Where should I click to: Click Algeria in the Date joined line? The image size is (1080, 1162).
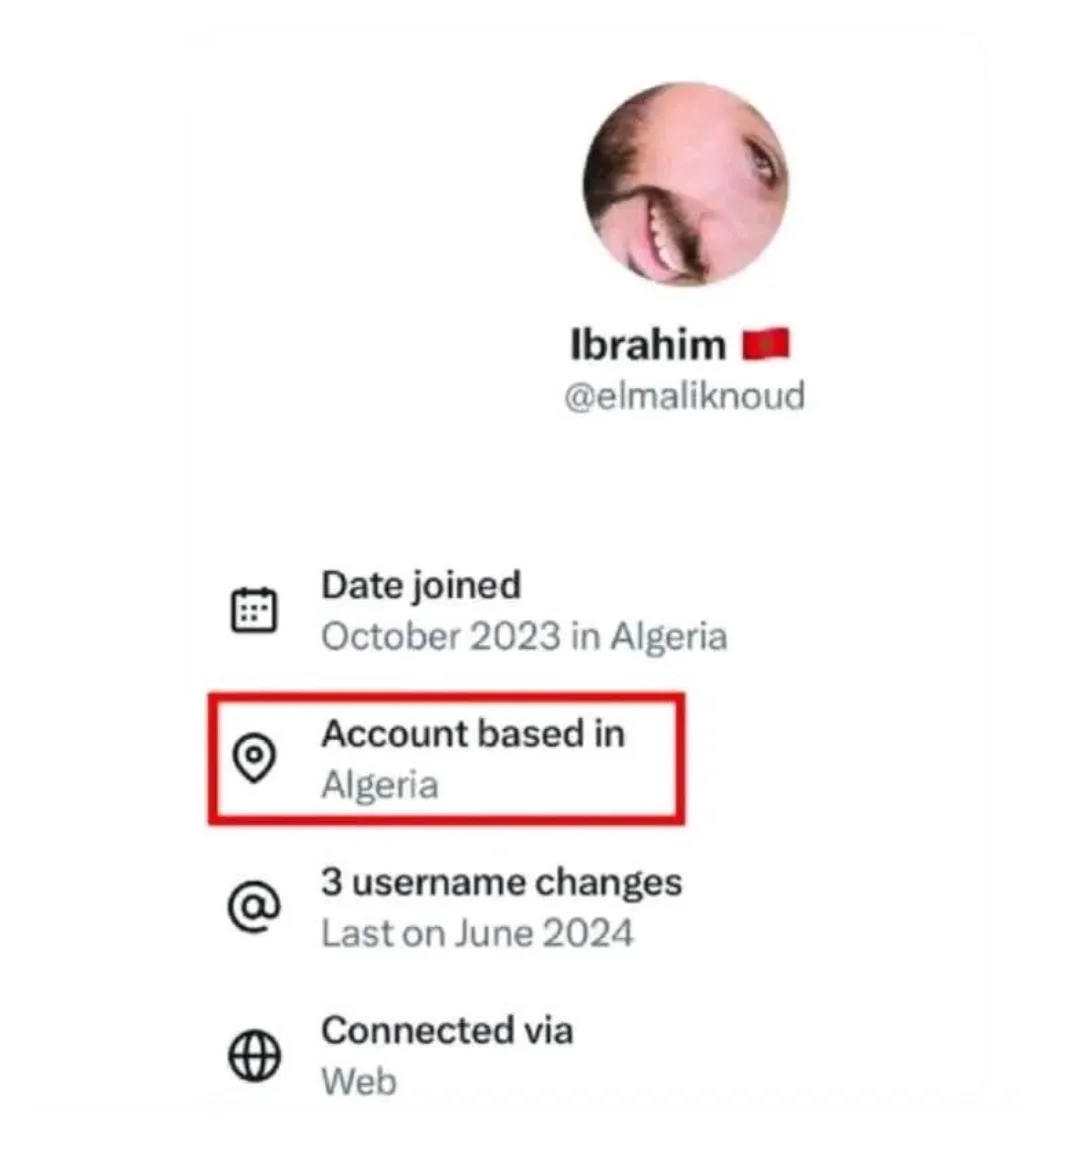(x=668, y=637)
